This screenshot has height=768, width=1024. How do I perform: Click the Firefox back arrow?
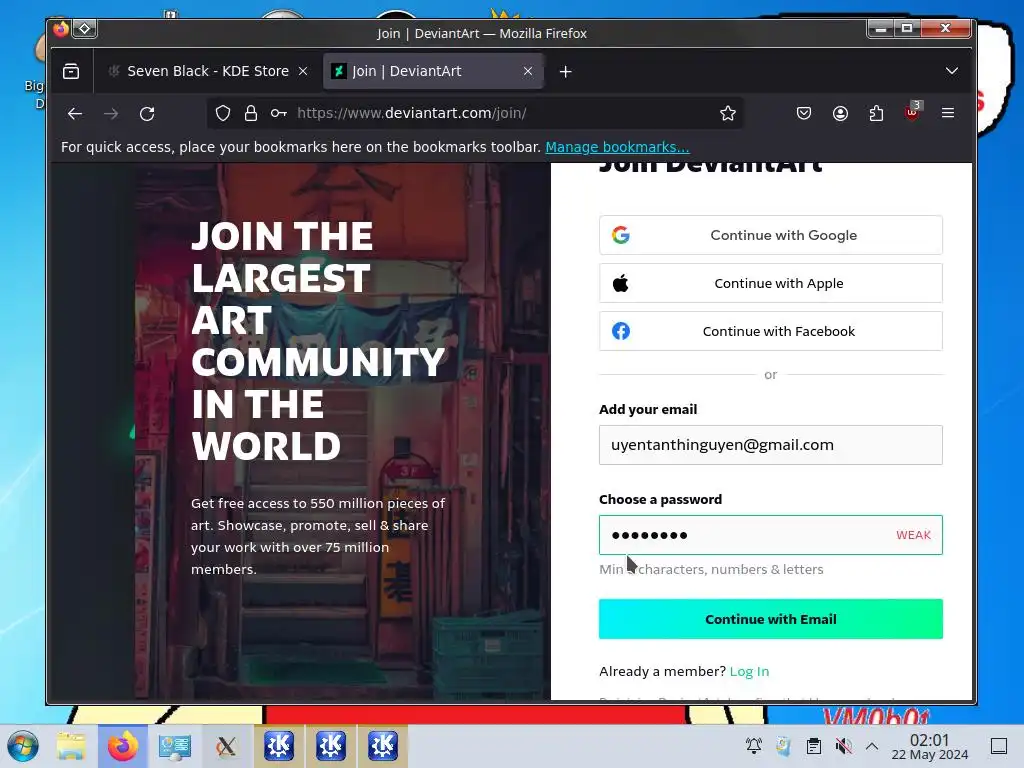(75, 114)
